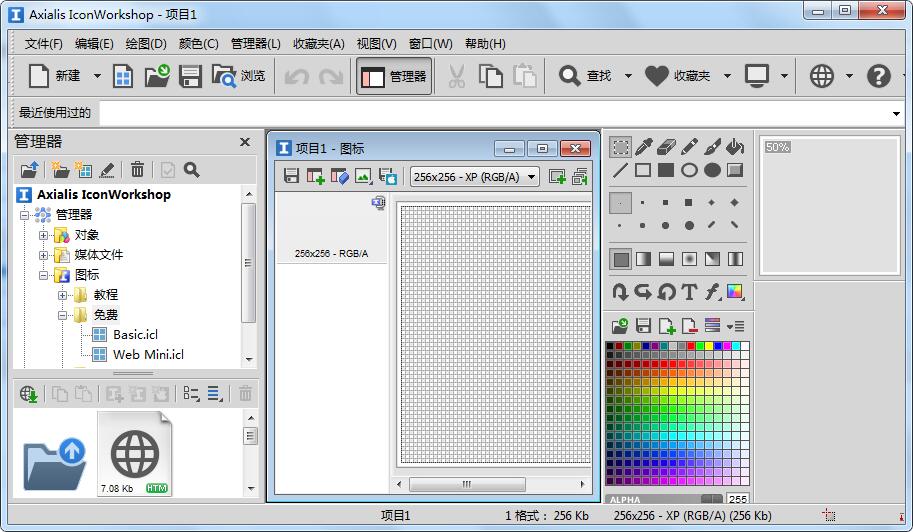The width and height of the screenshot is (913, 532).
Task: Toggle the 管理器 manager panel button
Action: 394,76
